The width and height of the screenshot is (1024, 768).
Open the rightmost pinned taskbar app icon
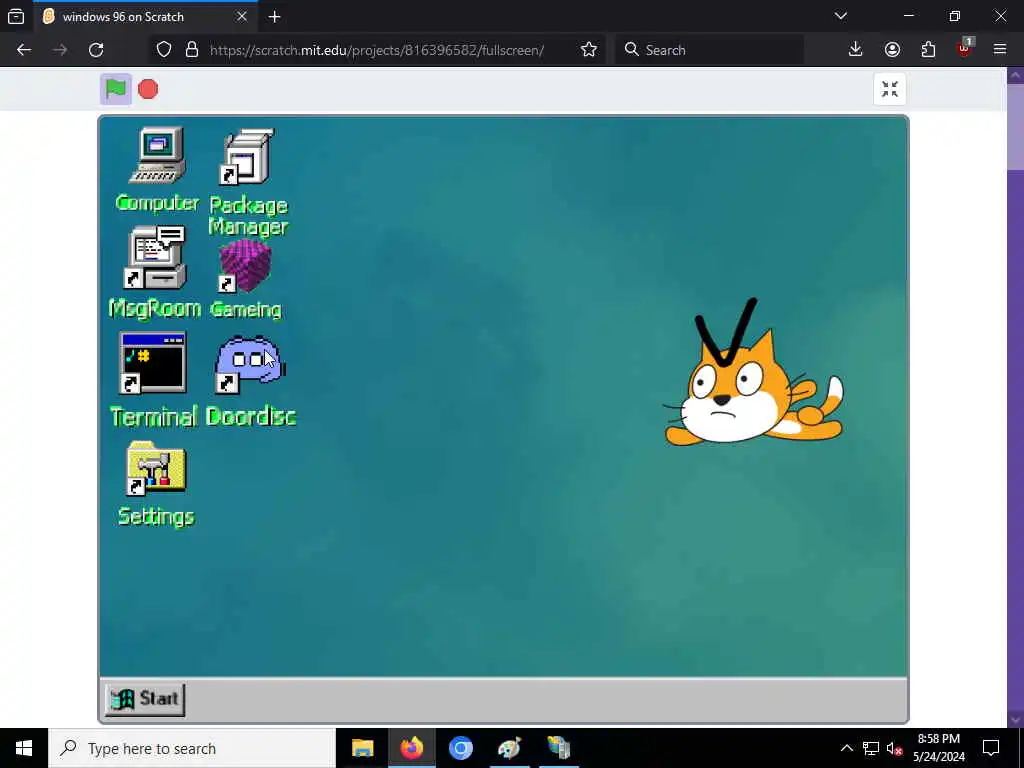tap(558, 748)
